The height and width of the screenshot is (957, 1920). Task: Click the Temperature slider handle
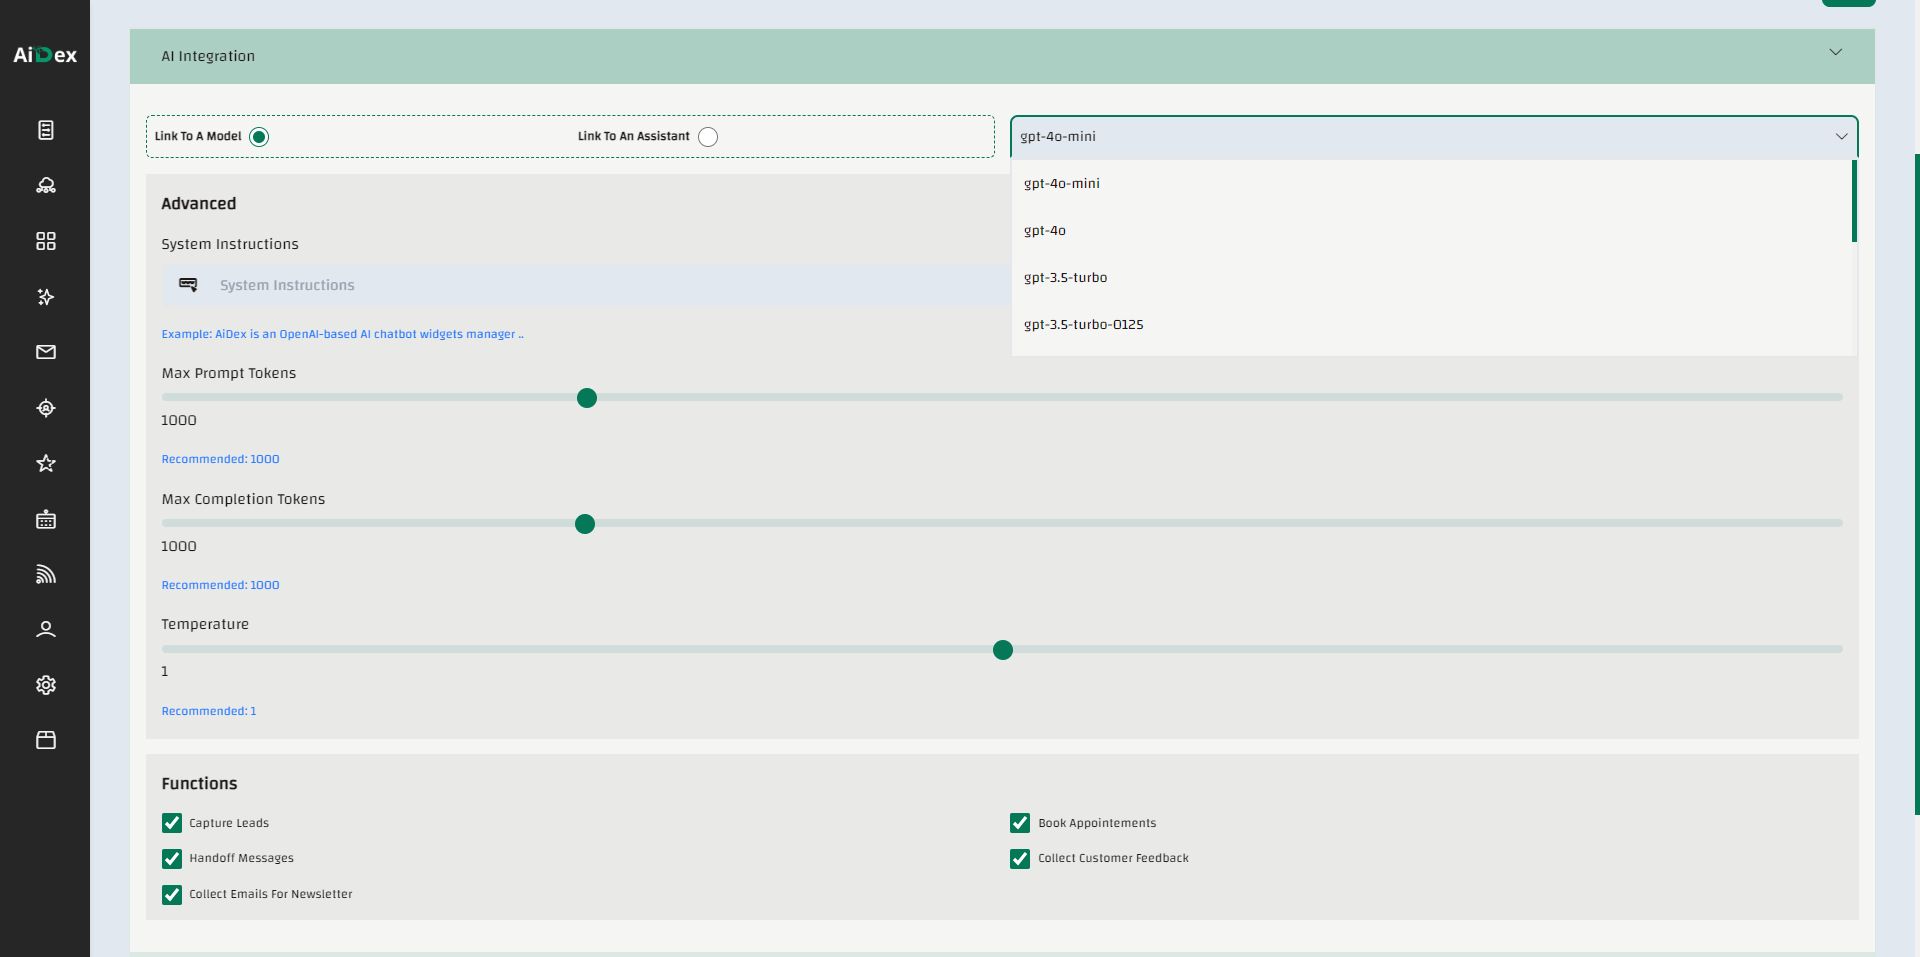1003,650
